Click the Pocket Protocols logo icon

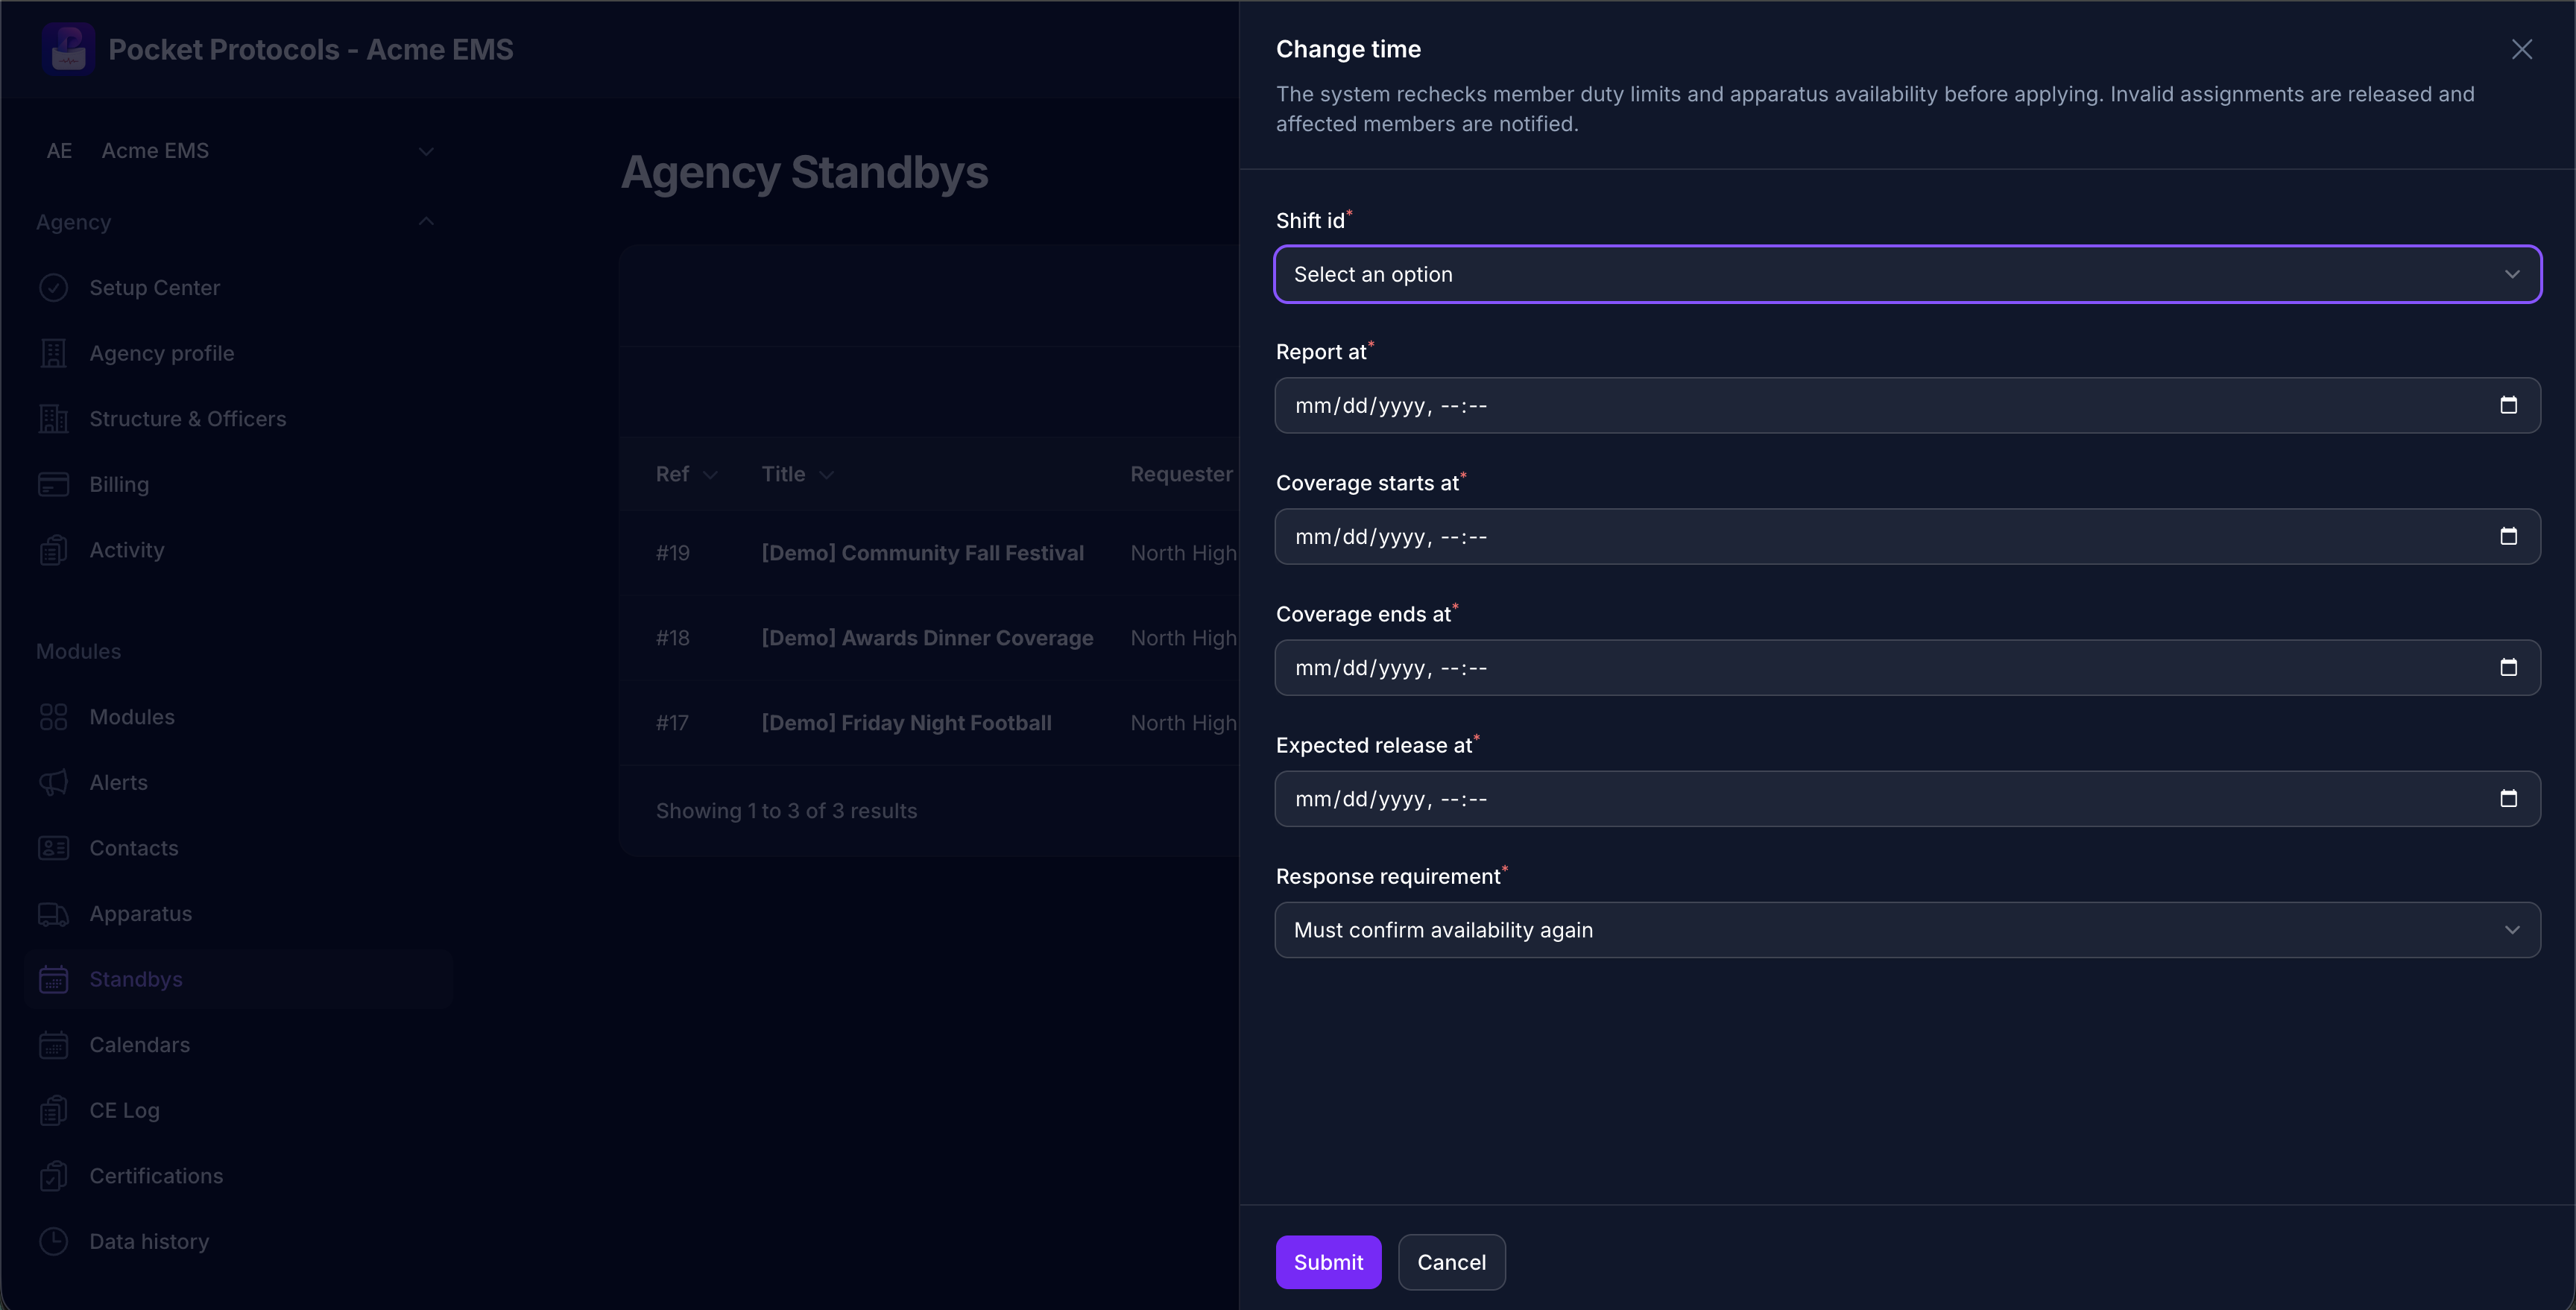[x=68, y=49]
